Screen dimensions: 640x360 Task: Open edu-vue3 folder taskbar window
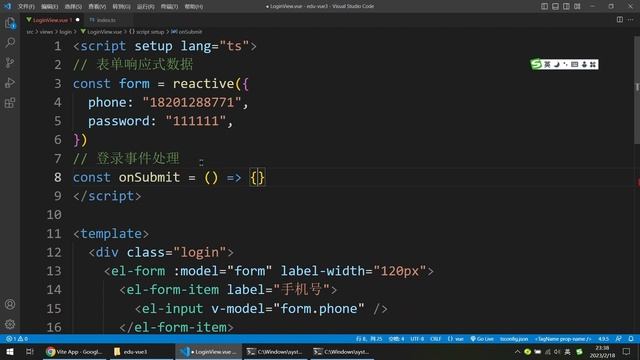tap(141, 351)
